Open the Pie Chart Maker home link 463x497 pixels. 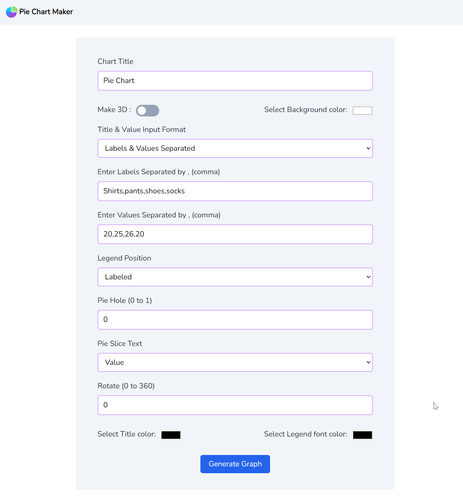[x=39, y=12]
